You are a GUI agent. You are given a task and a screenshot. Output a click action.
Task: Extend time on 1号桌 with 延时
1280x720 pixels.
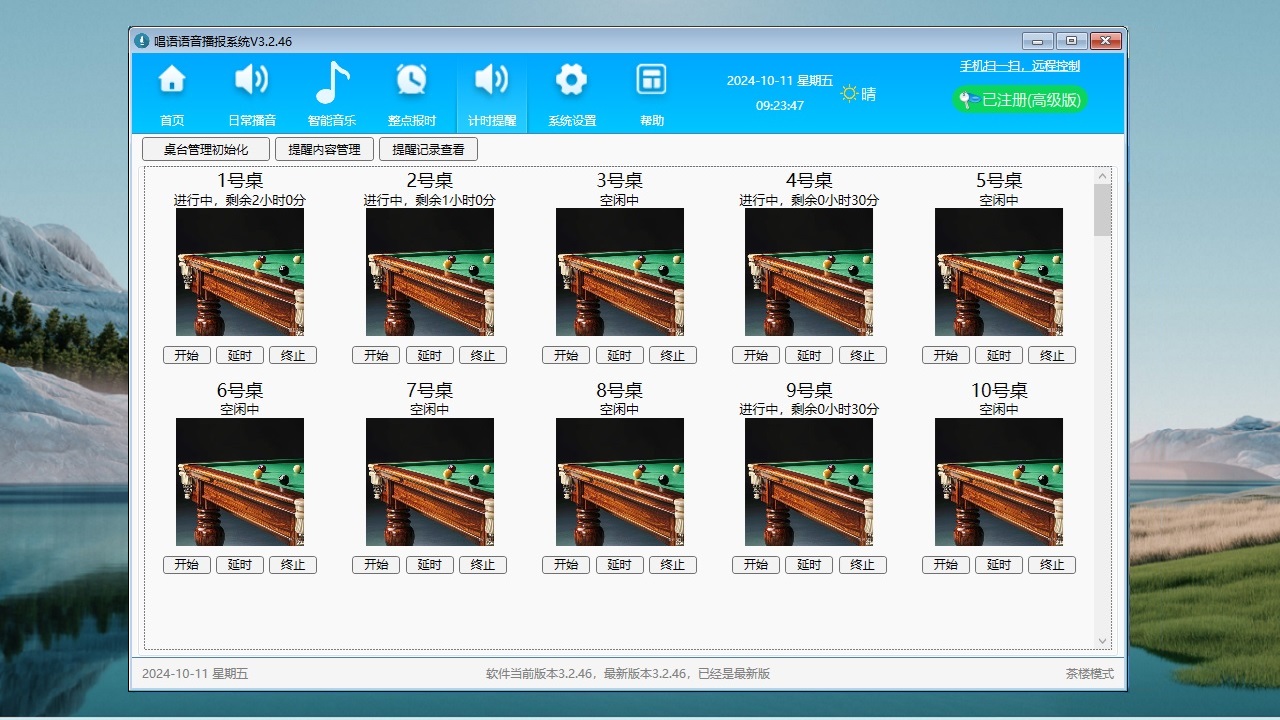coord(239,354)
